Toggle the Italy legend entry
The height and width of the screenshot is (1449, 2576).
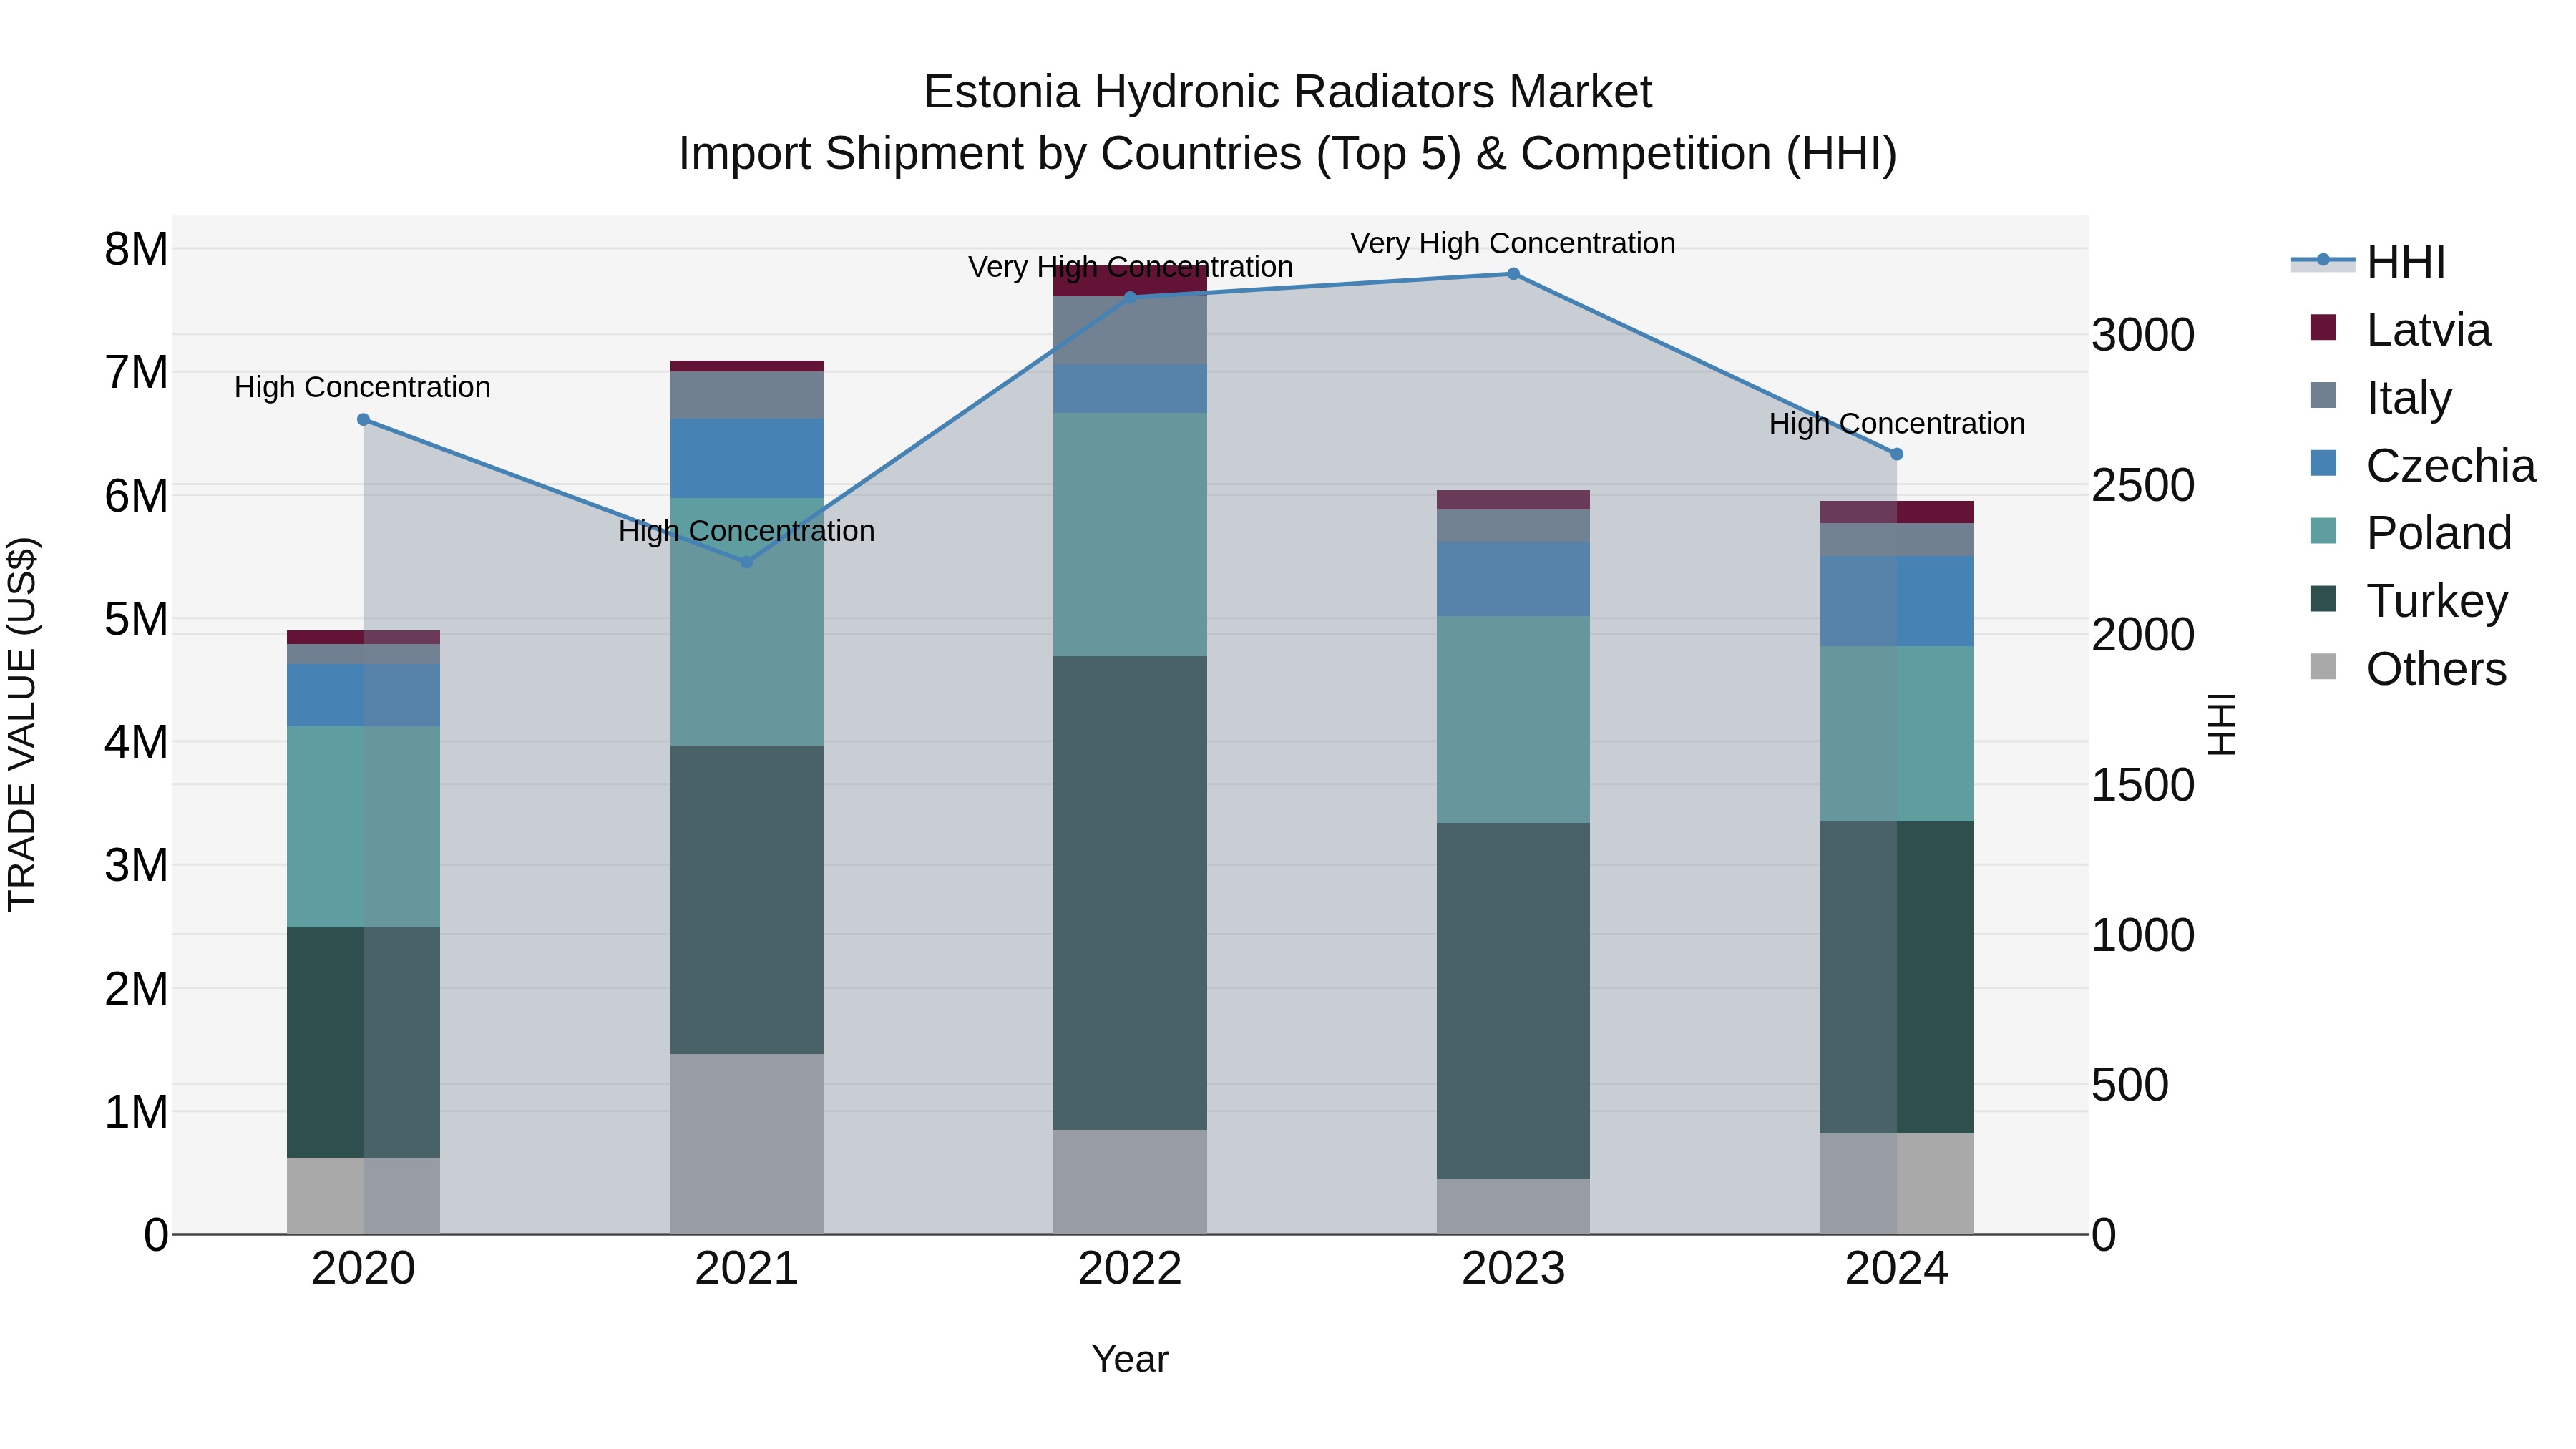click(2380, 397)
